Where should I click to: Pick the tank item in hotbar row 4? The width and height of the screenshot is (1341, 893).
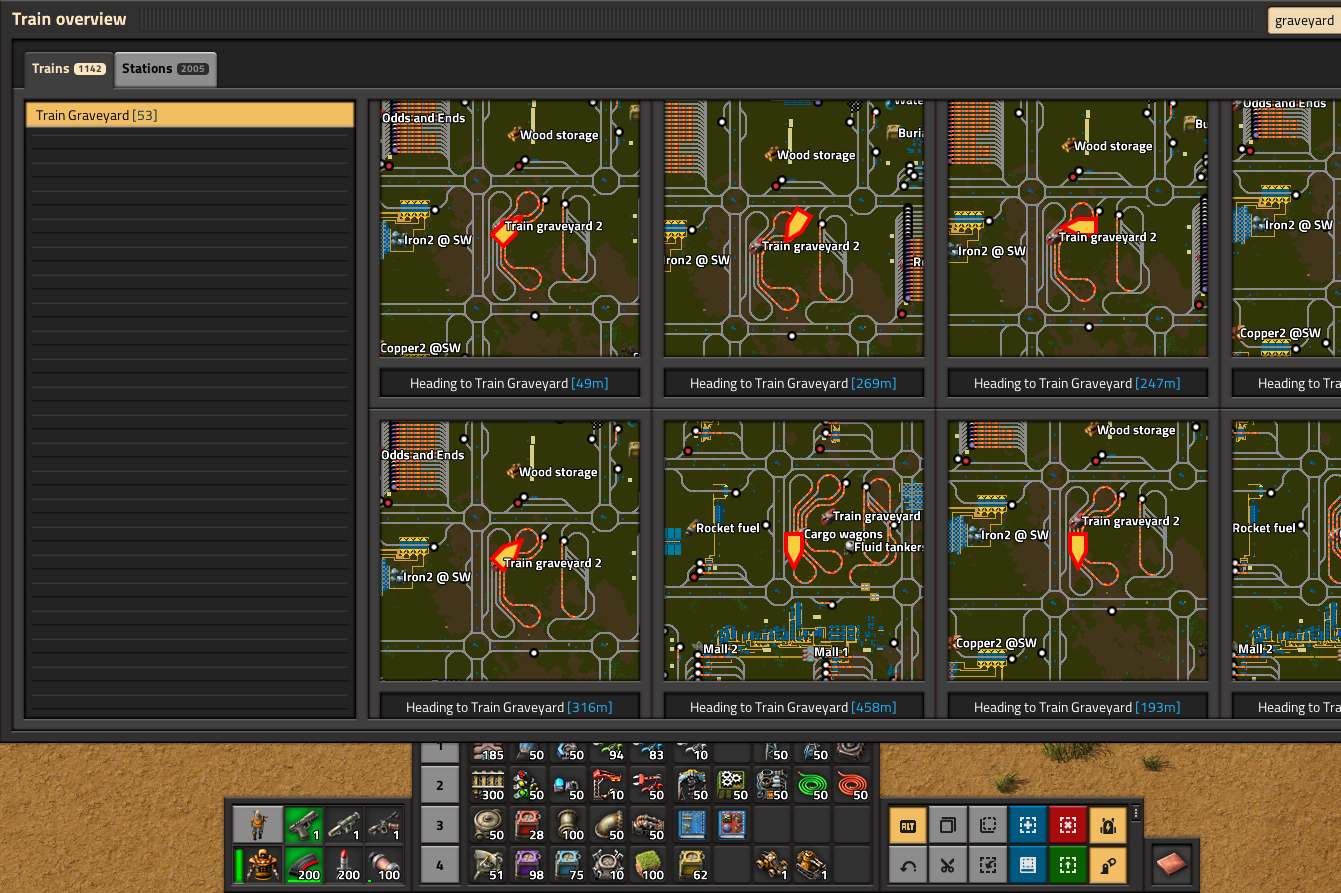[x=812, y=865]
